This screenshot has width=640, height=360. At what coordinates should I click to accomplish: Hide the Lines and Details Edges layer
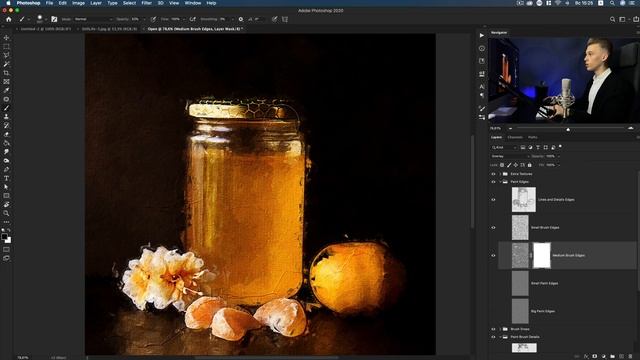(x=493, y=200)
